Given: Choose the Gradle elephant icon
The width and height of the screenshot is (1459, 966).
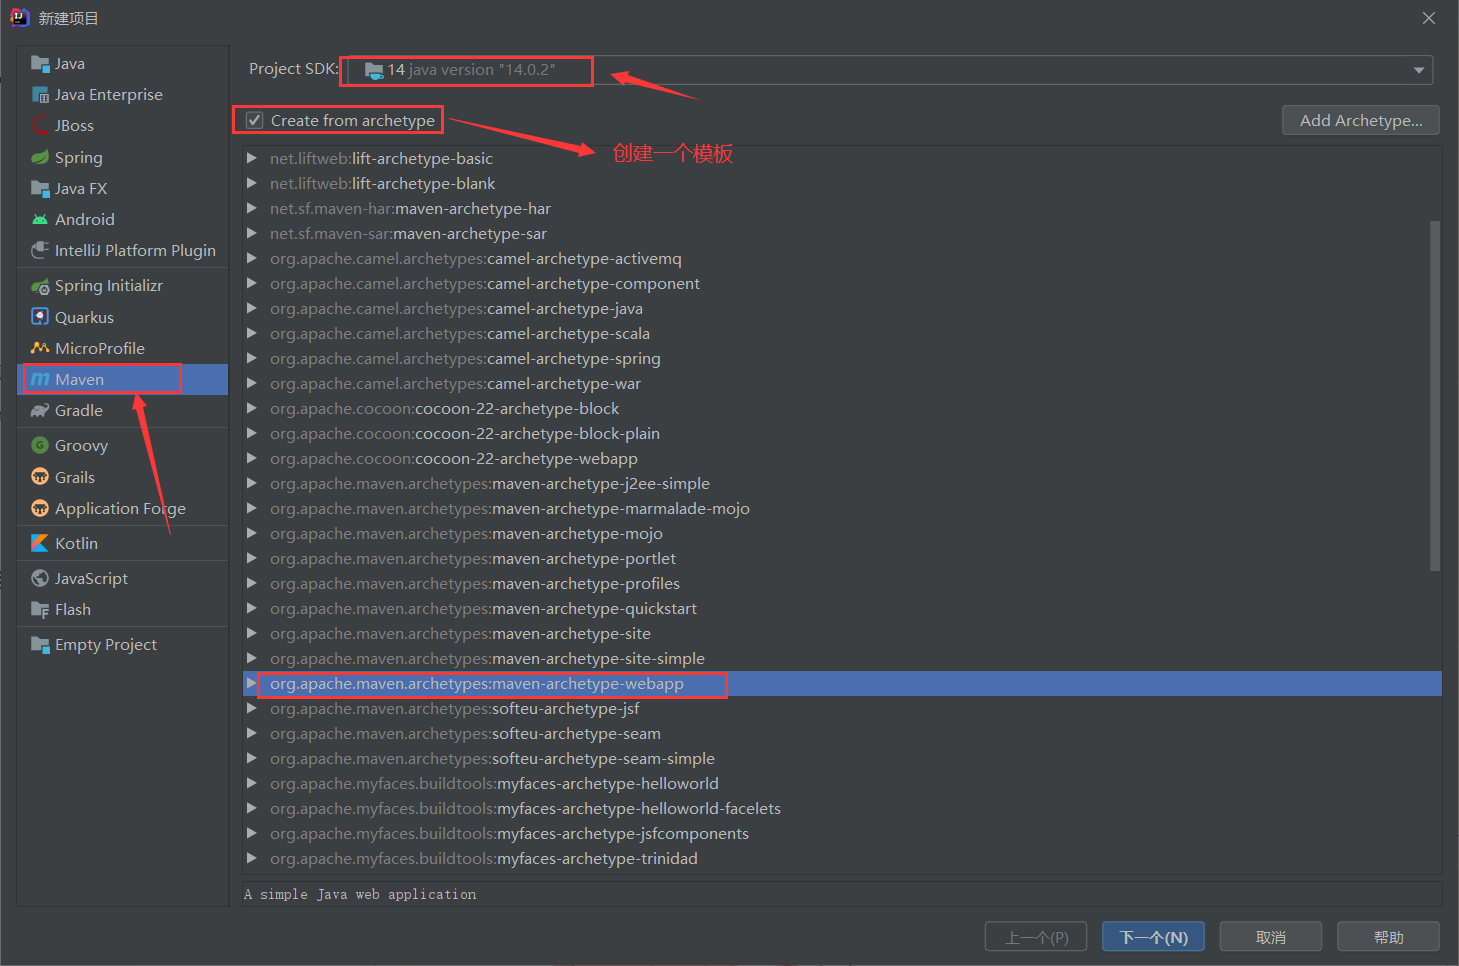Looking at the screenshot, I should (40, 410).
